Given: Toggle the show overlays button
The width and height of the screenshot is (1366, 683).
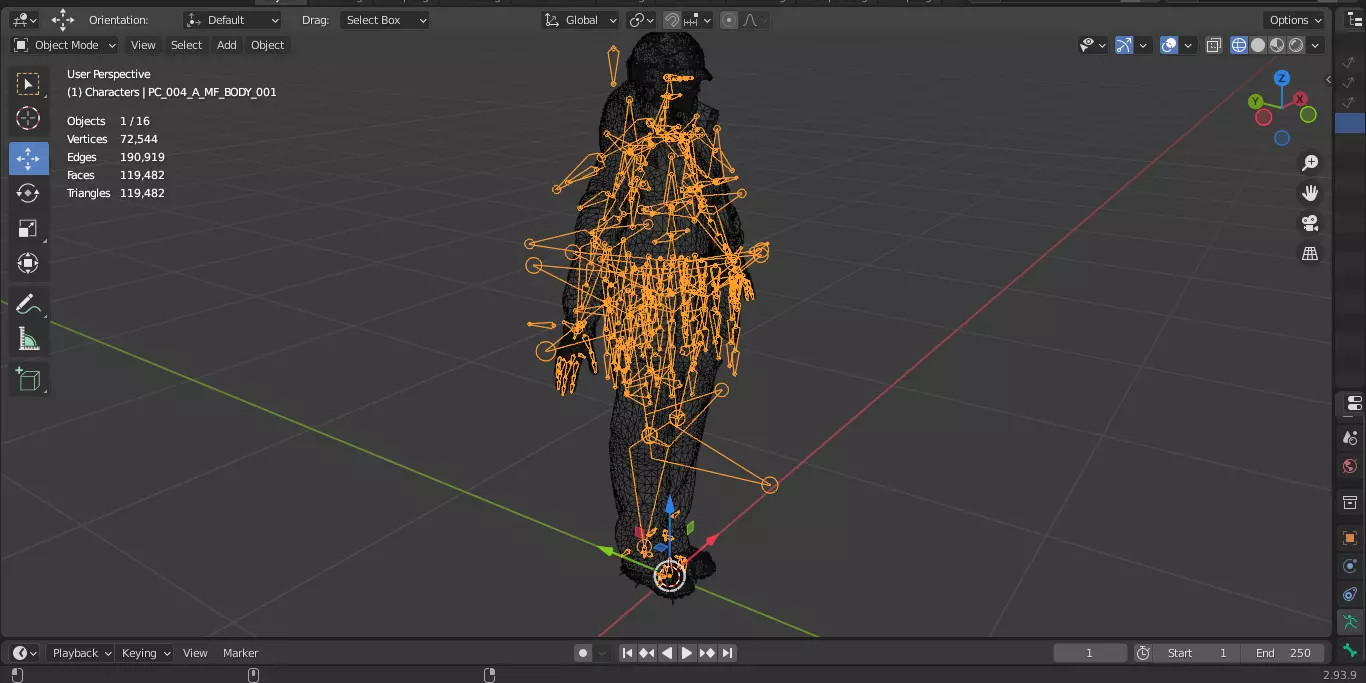Looking at the screenshot, I should (x=1169, y=45).
